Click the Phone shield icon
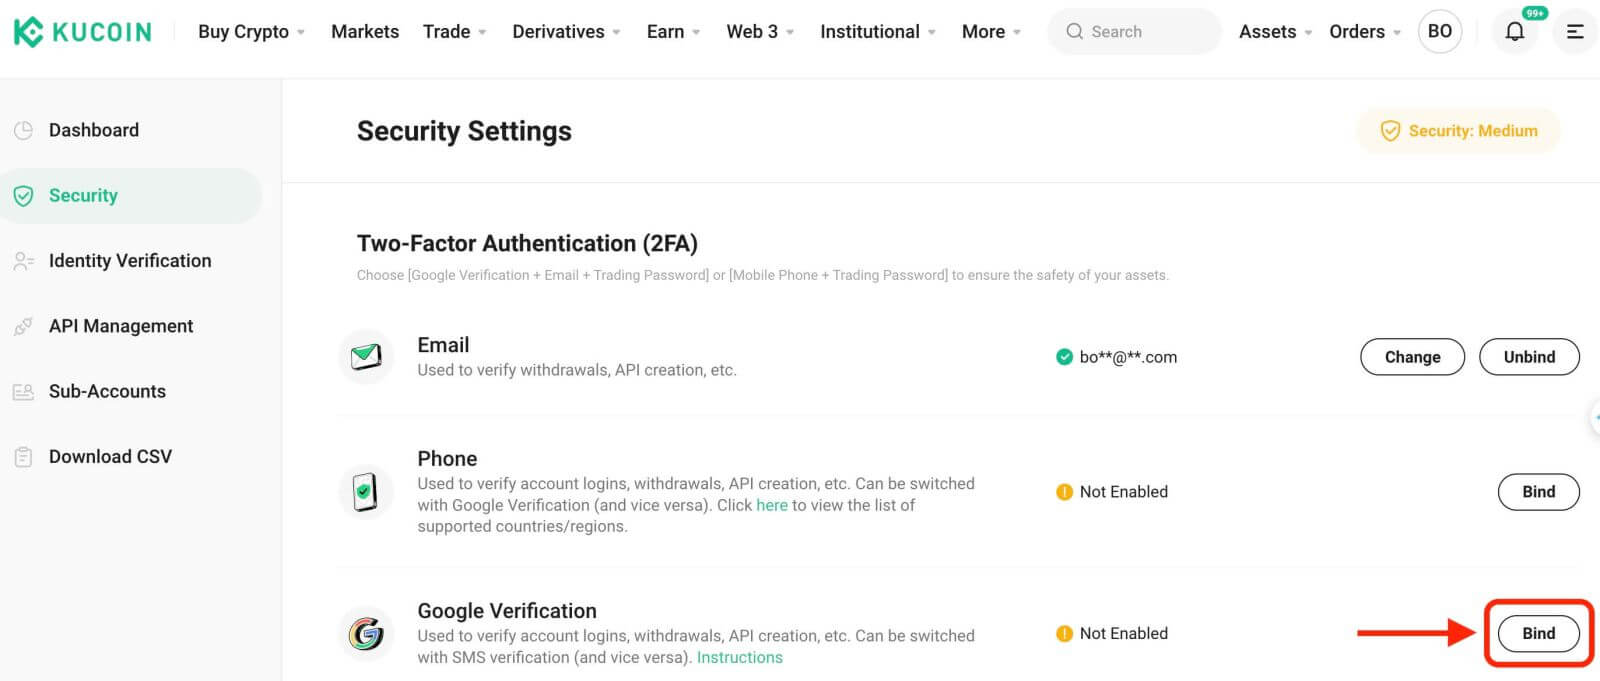1600x681 pixels. (x=366, y=492)
